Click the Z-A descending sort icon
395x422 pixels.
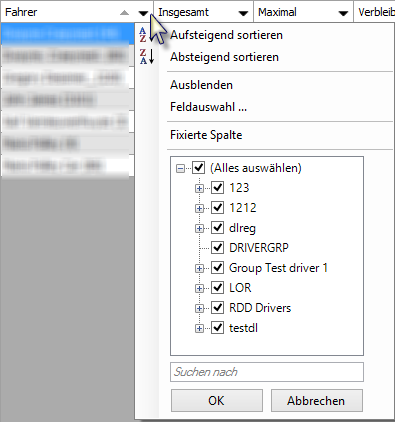(147, 56)
